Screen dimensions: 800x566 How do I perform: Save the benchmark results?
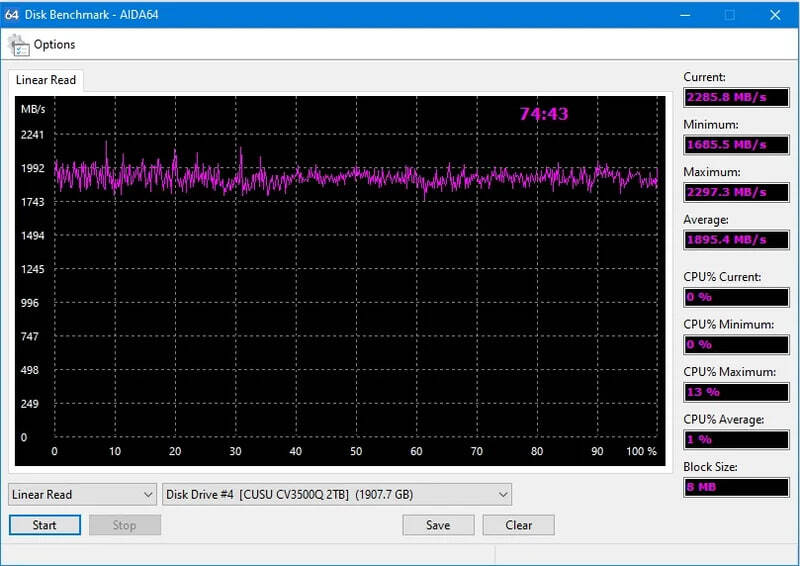[438, 525]
